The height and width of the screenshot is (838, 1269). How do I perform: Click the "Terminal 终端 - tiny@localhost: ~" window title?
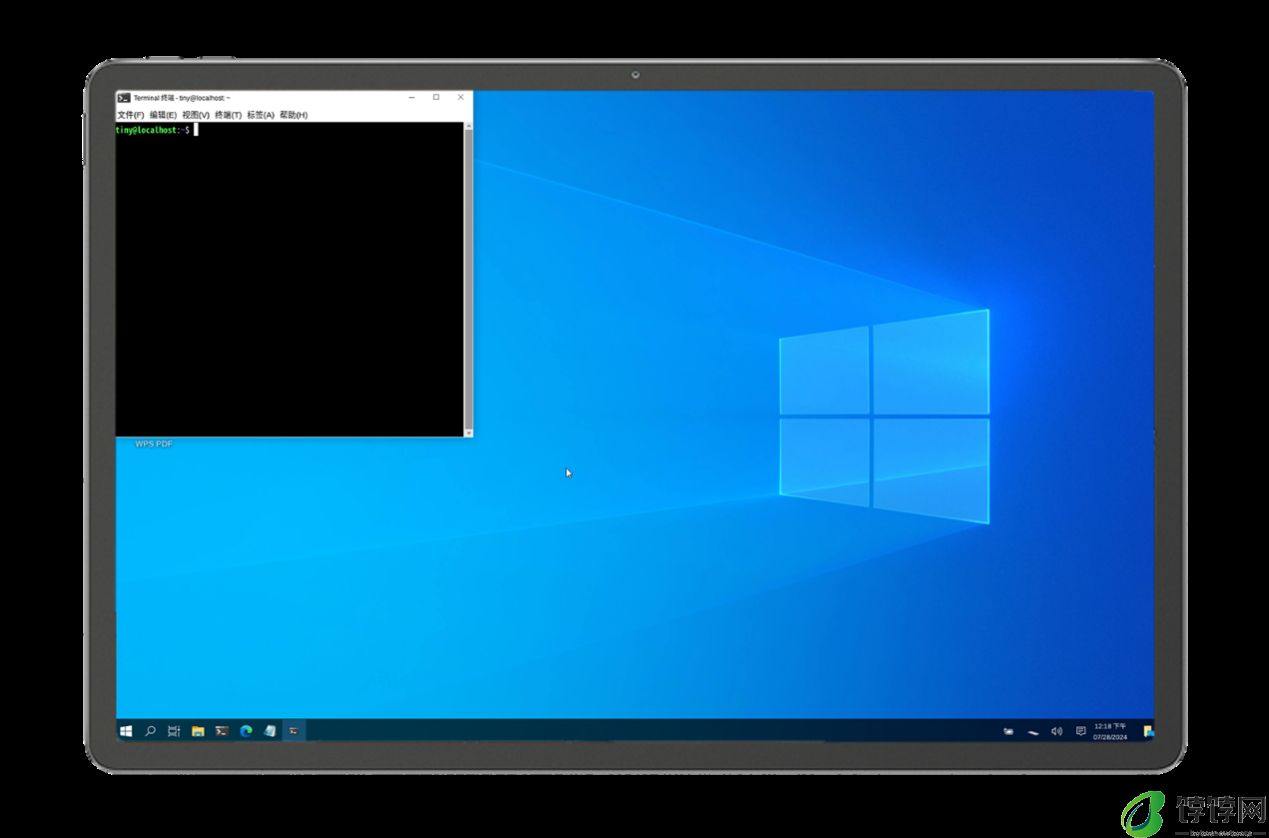coord(182,98)
